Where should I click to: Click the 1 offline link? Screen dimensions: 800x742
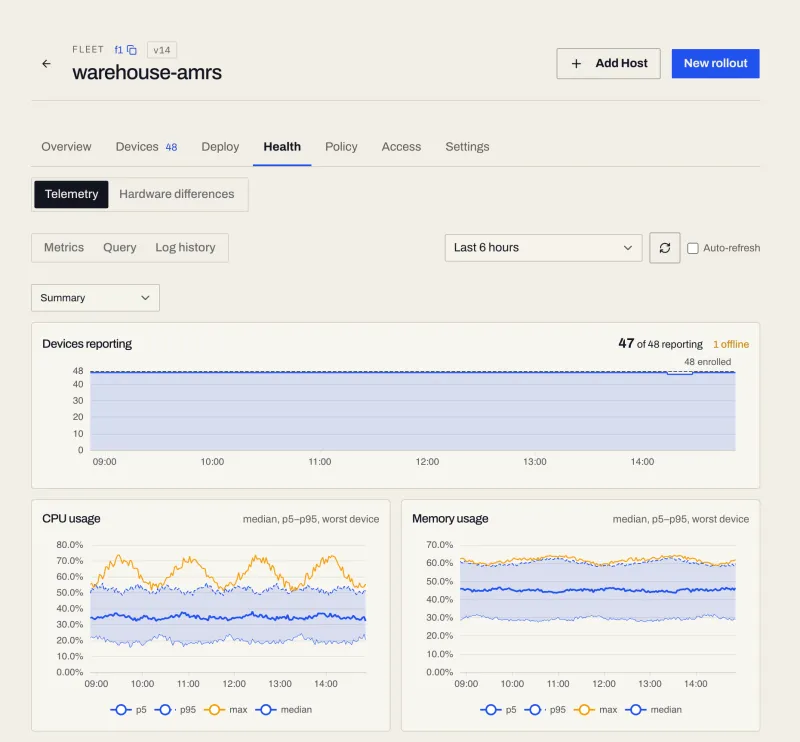731,344
